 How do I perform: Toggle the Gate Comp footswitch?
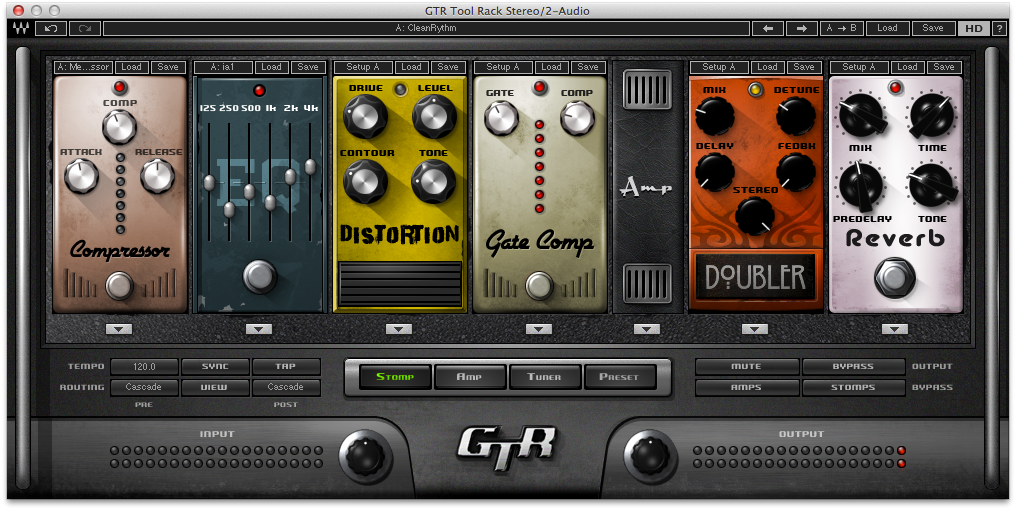point(539,286)
